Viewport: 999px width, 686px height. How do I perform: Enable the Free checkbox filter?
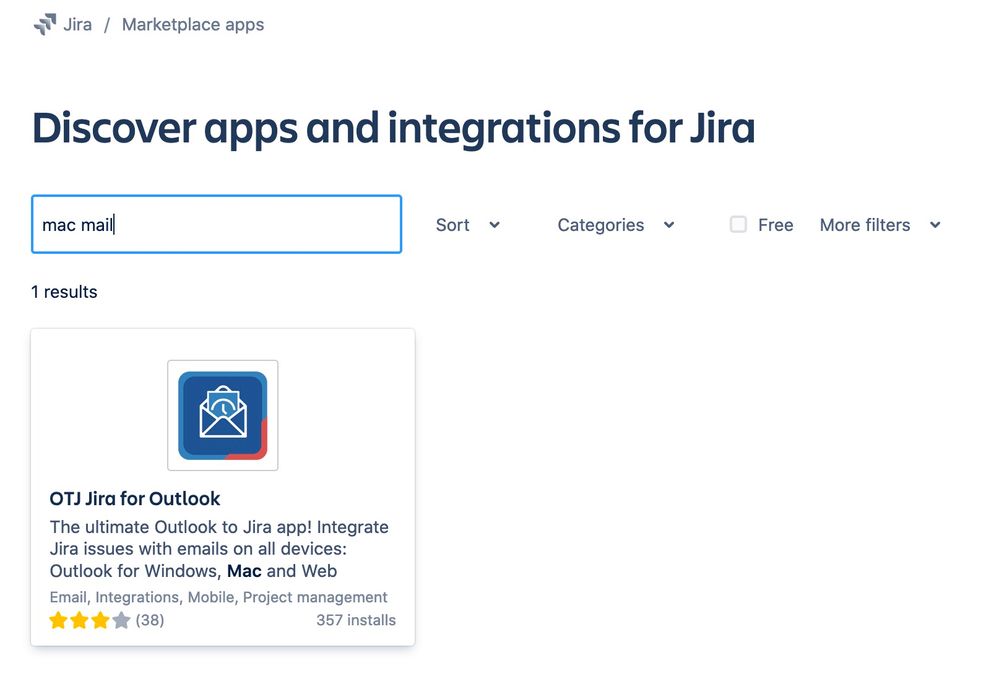tap(738, 224)
